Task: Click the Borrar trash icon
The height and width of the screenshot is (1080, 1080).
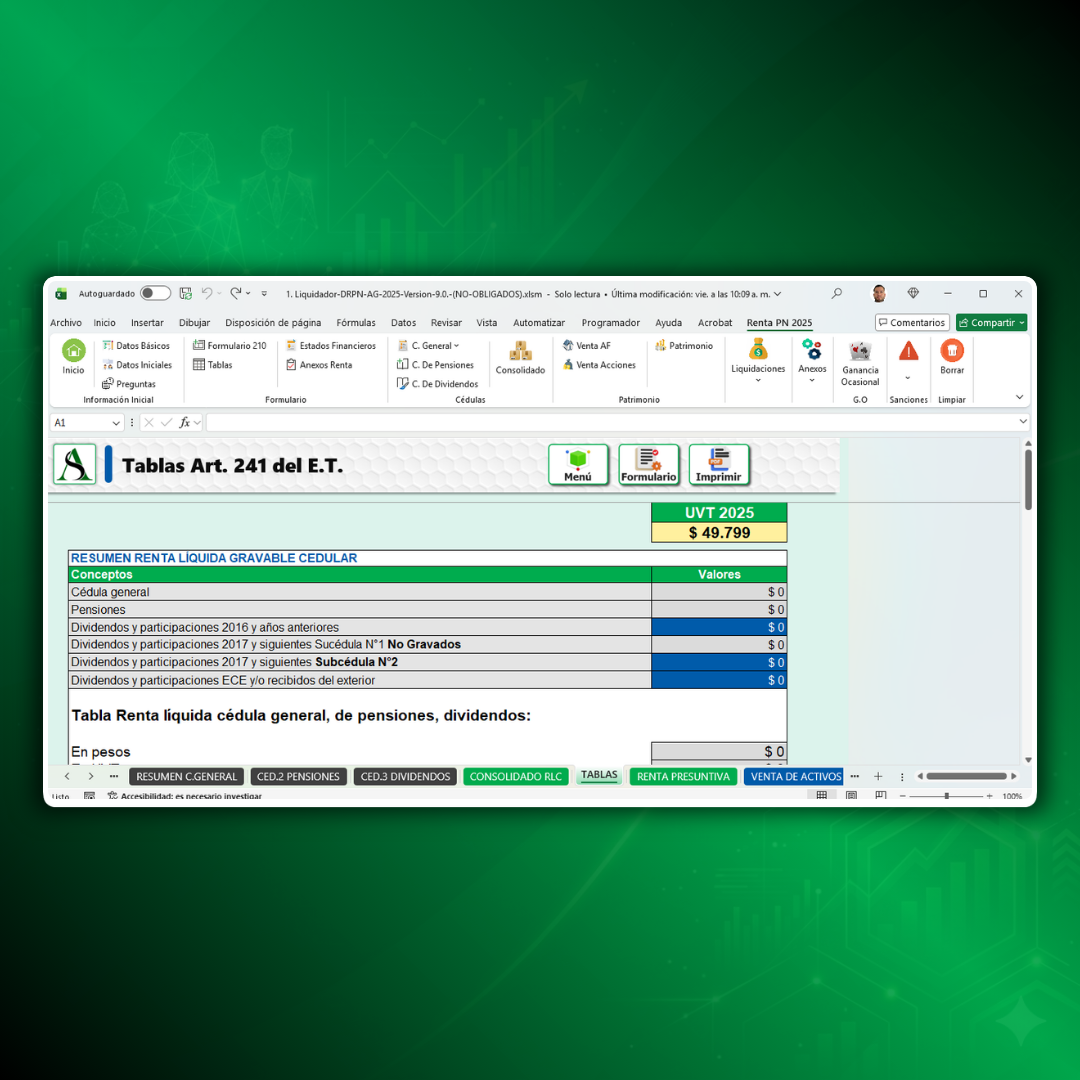Action: pos(952,351)
